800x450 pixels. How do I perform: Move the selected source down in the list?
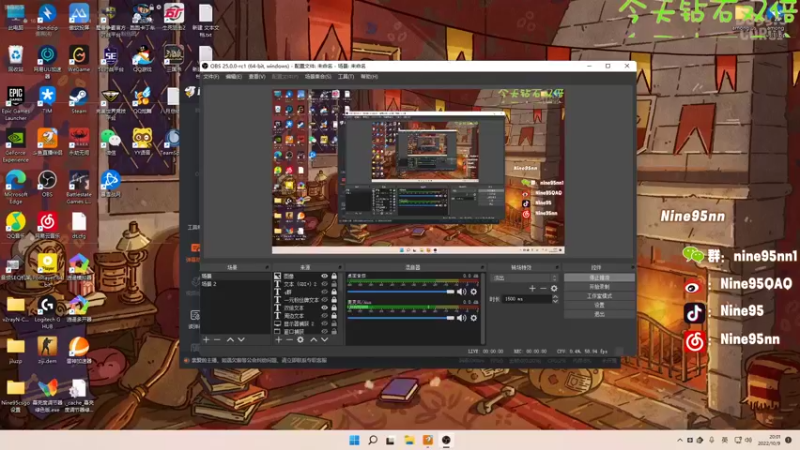pos(324,339)
